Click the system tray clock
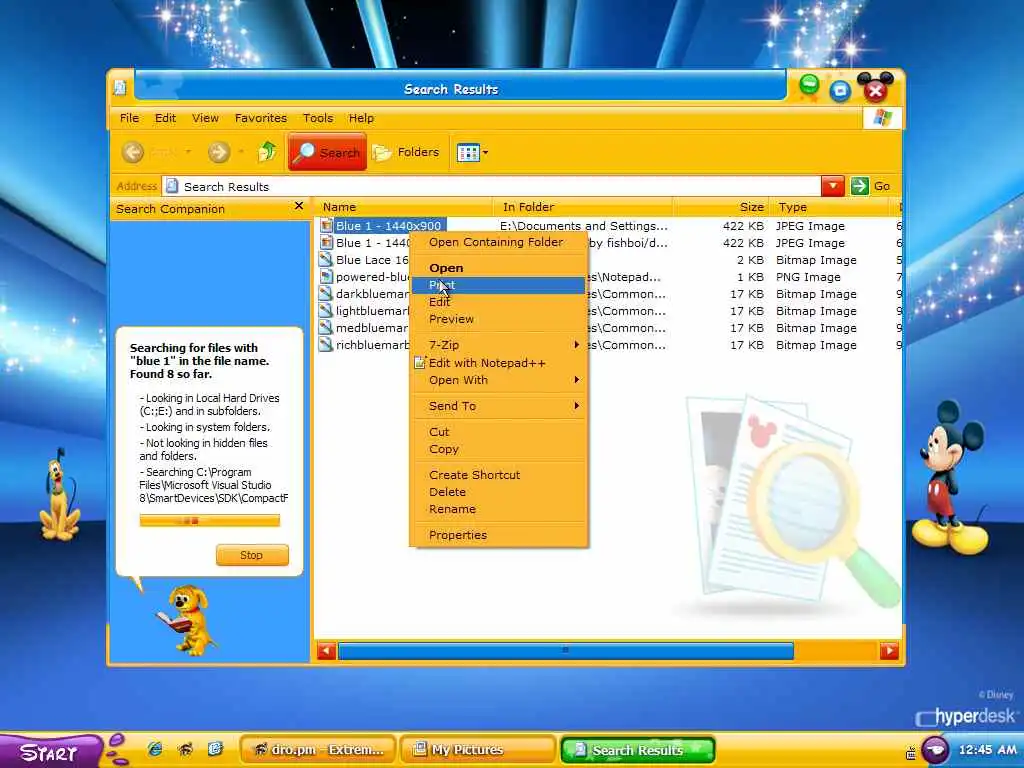This screenshot has width=1024, height=768. tap(987, 750)
